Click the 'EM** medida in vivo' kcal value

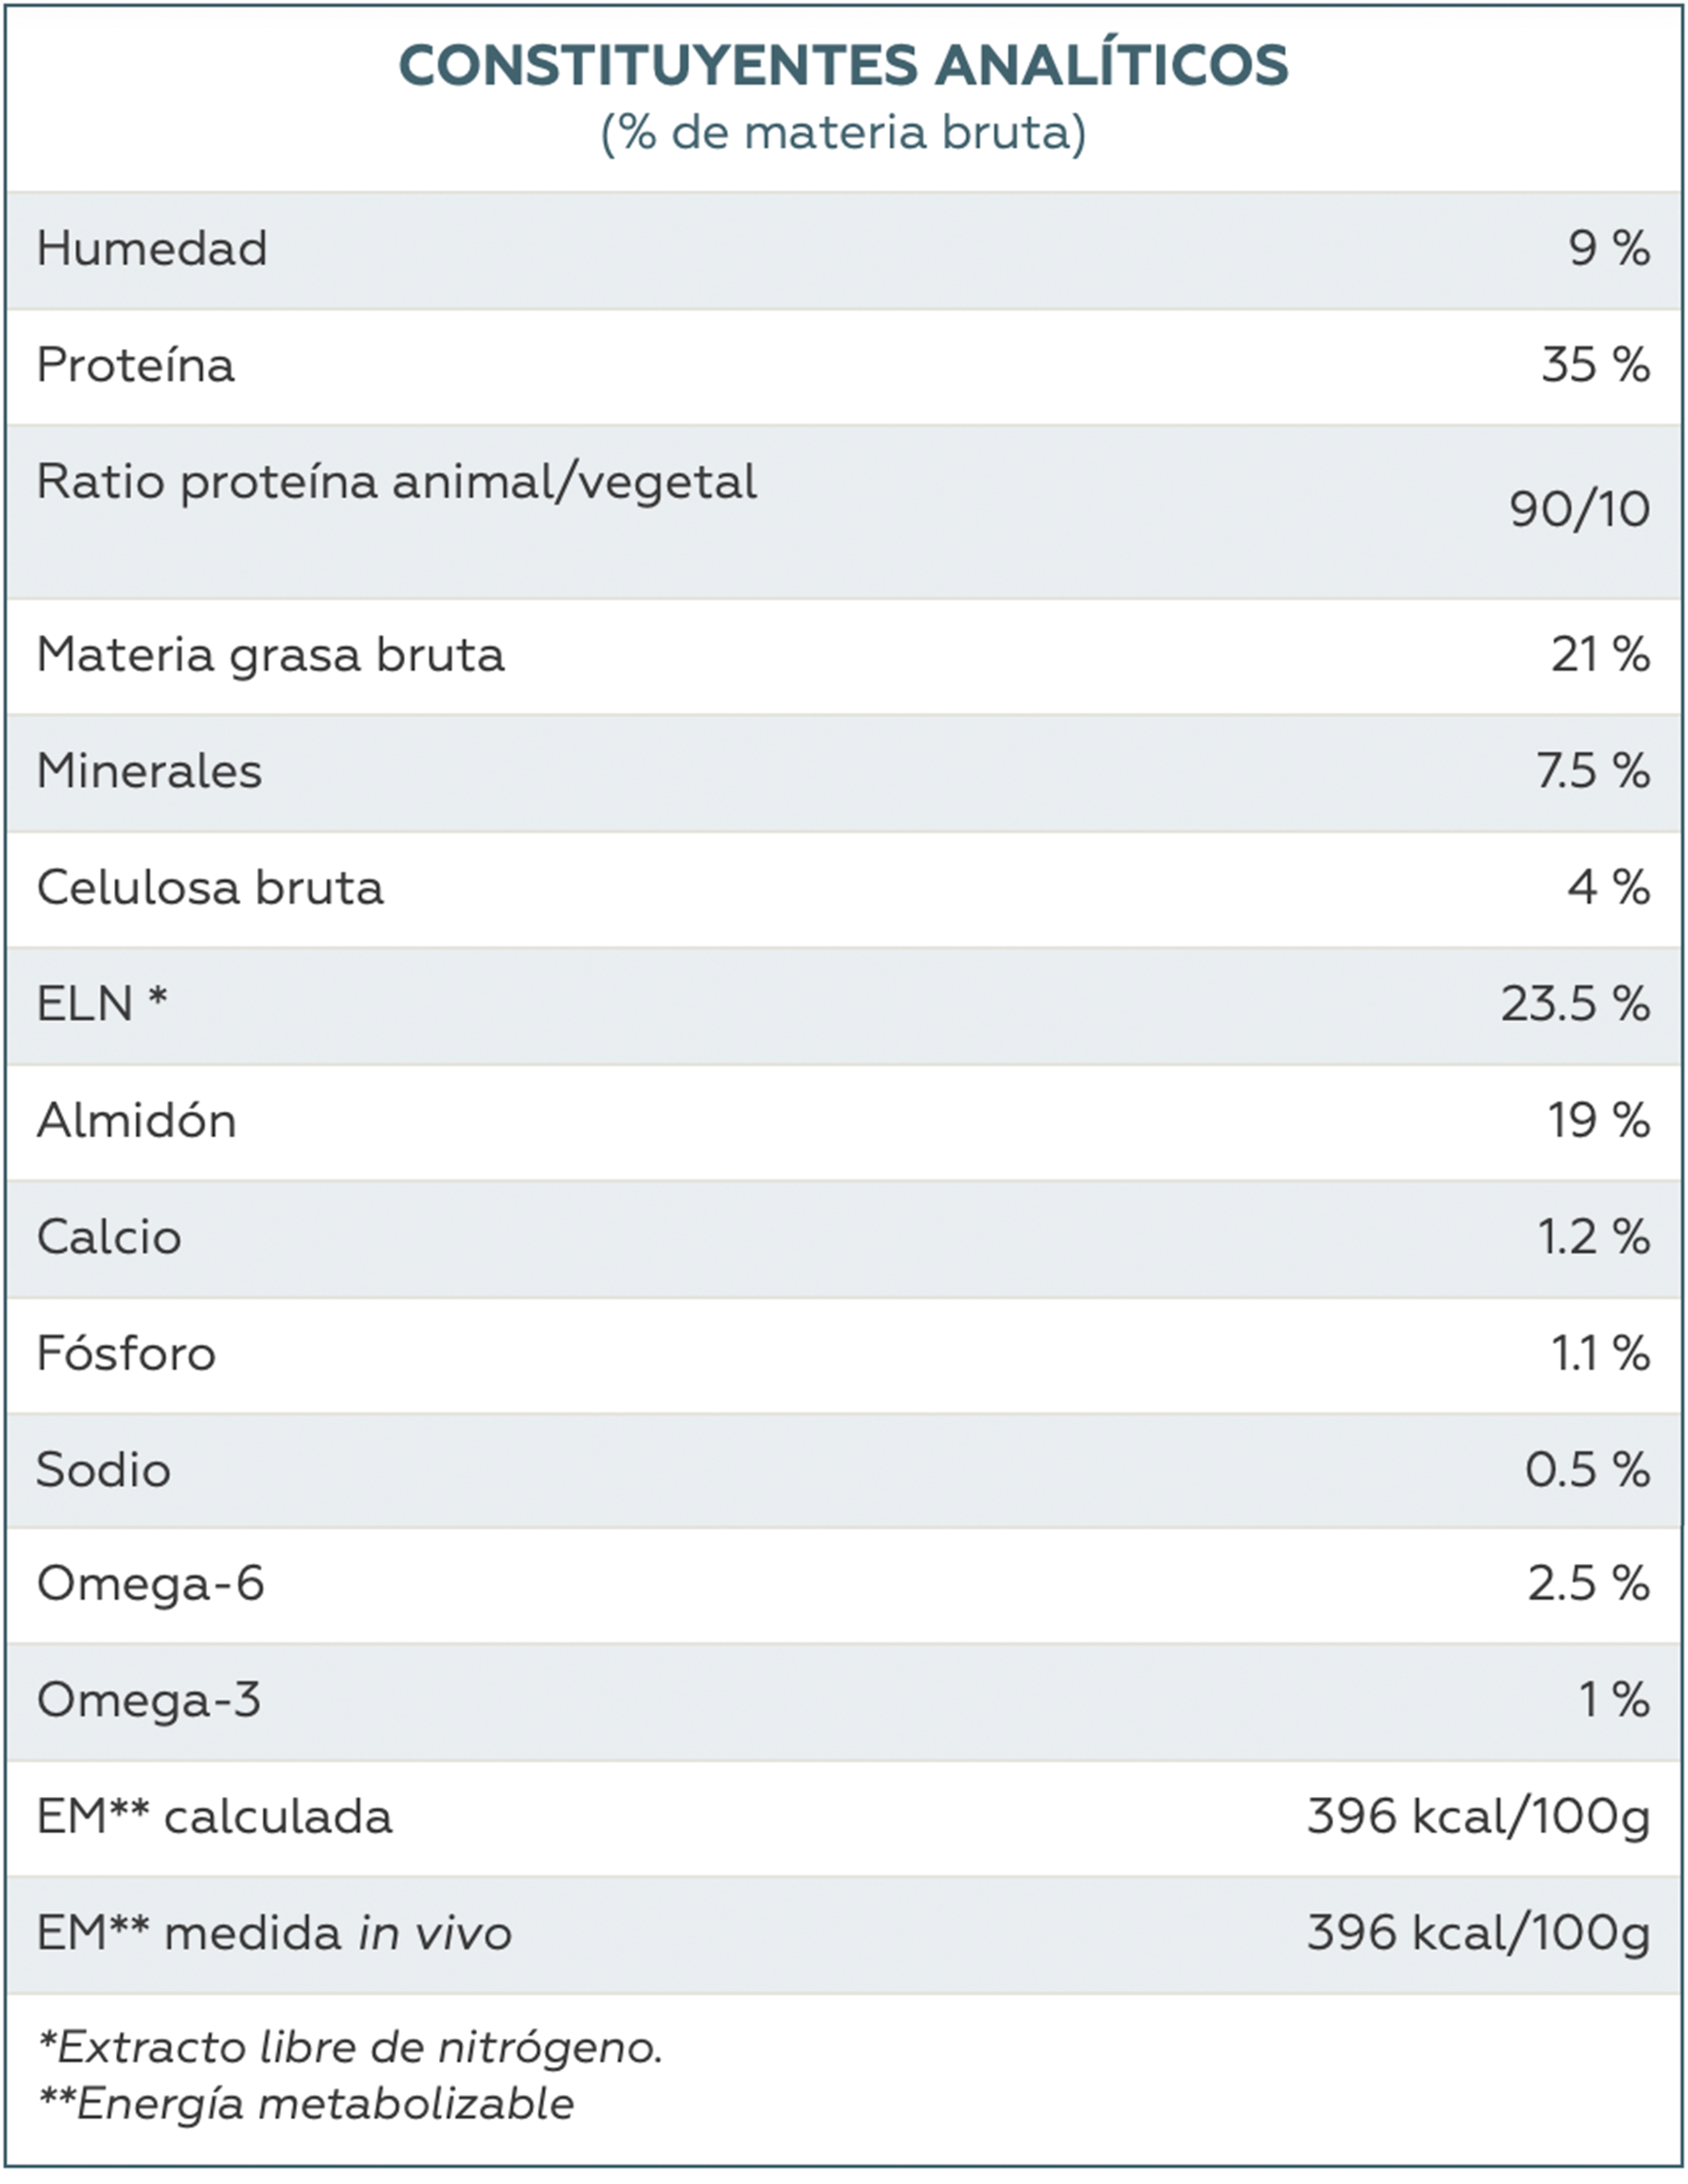1478,1933
